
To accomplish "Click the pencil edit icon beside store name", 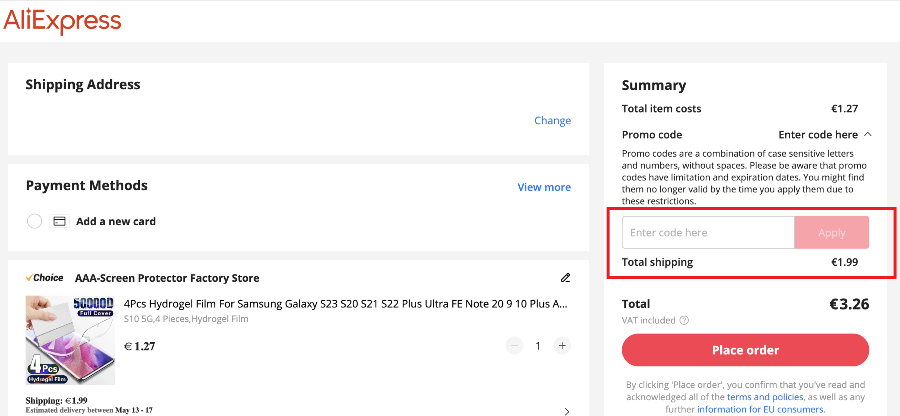I will coord(565,278).
